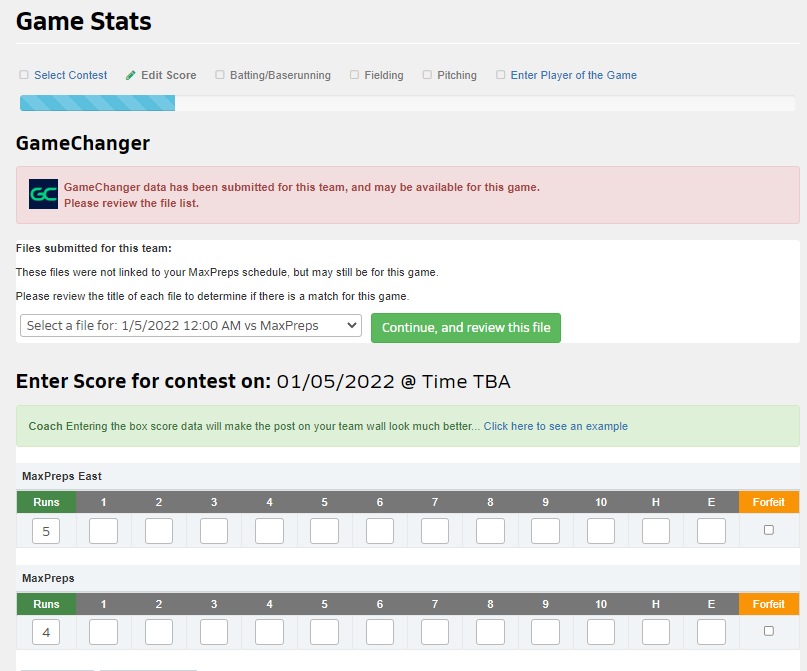The height and width of the screenshot is (671, 807).
Task: Click the 'GameChanger' section heading
Action: 83,143
